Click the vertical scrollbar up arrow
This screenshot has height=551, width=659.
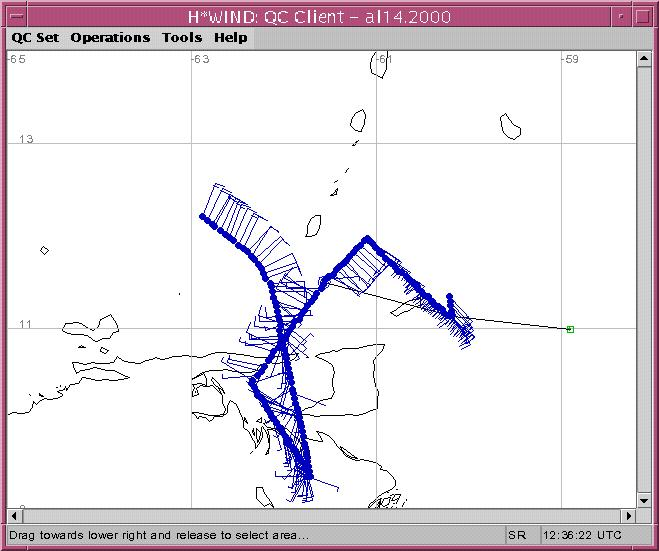click(643, 59)
